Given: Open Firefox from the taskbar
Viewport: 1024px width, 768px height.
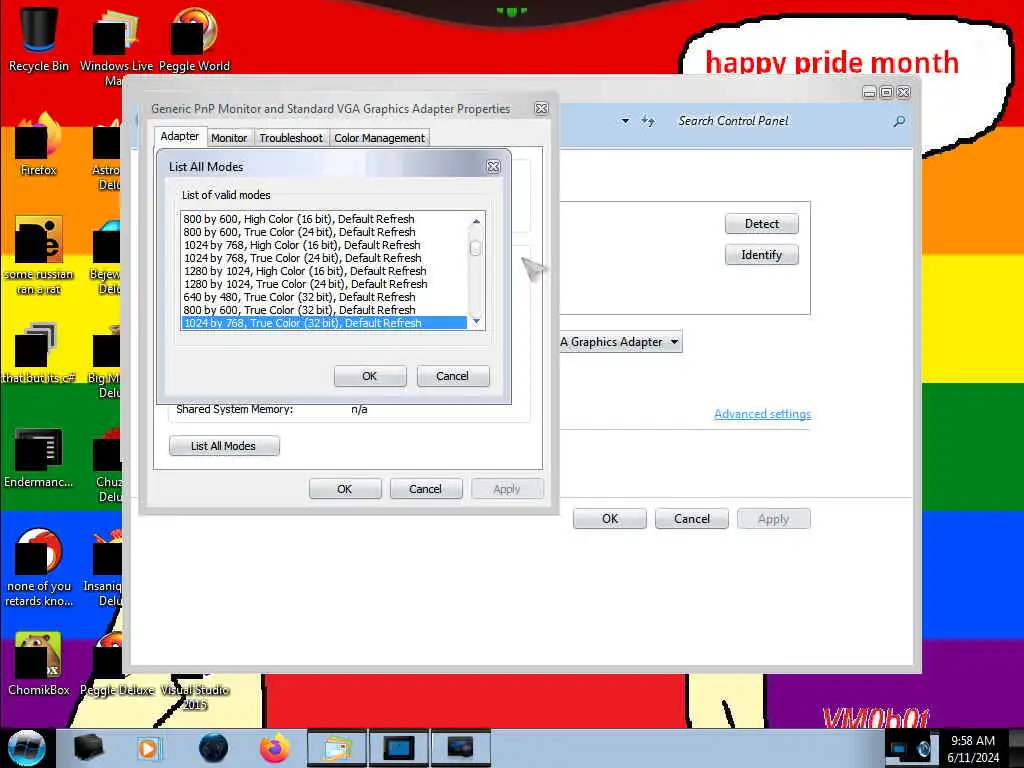Looking at the screenshot, I should [275, 748].
